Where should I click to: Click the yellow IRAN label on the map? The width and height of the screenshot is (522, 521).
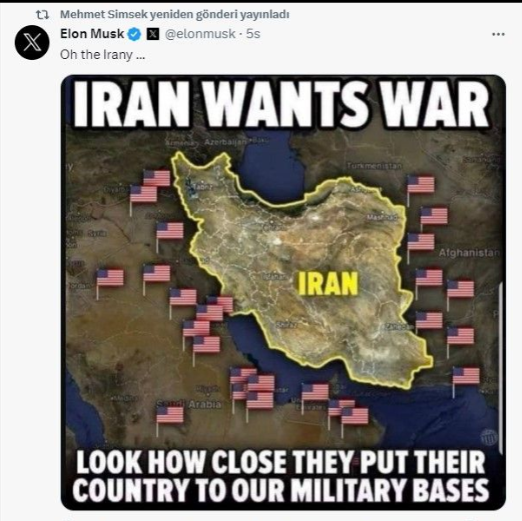point(328,283)
